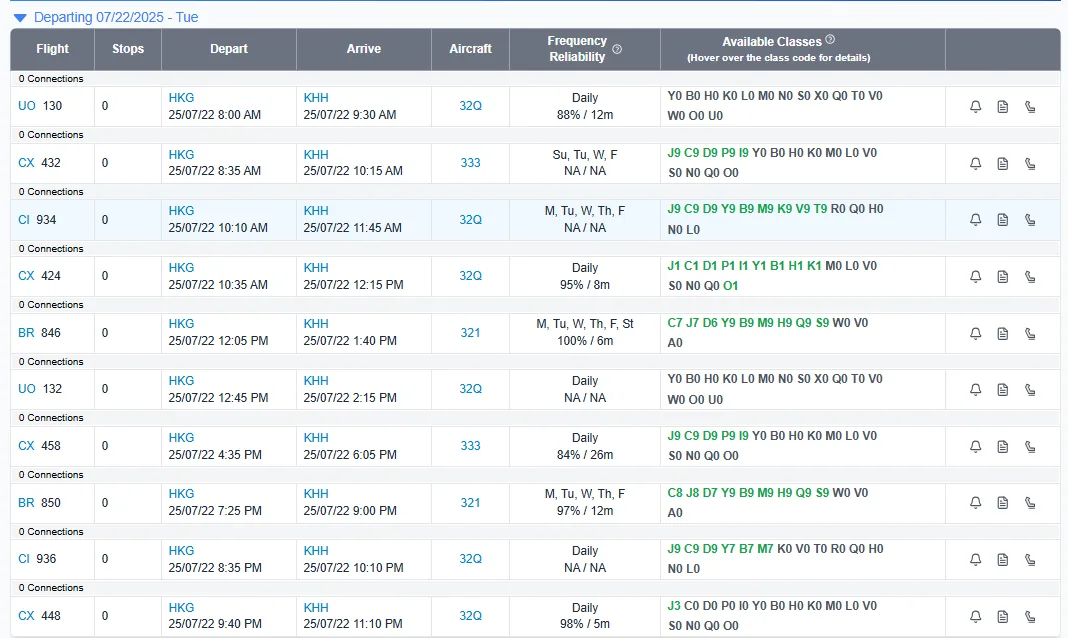The height and width of the screenshot is (638, 1068).
Task: Click the help icon beside Frequency Reliability header
Action: coord(617,49)
